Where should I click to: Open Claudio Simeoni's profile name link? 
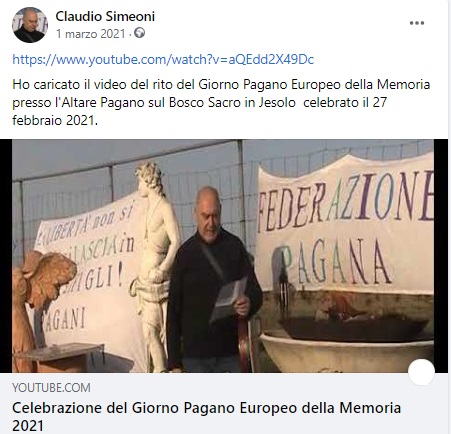tap(105, 16)
